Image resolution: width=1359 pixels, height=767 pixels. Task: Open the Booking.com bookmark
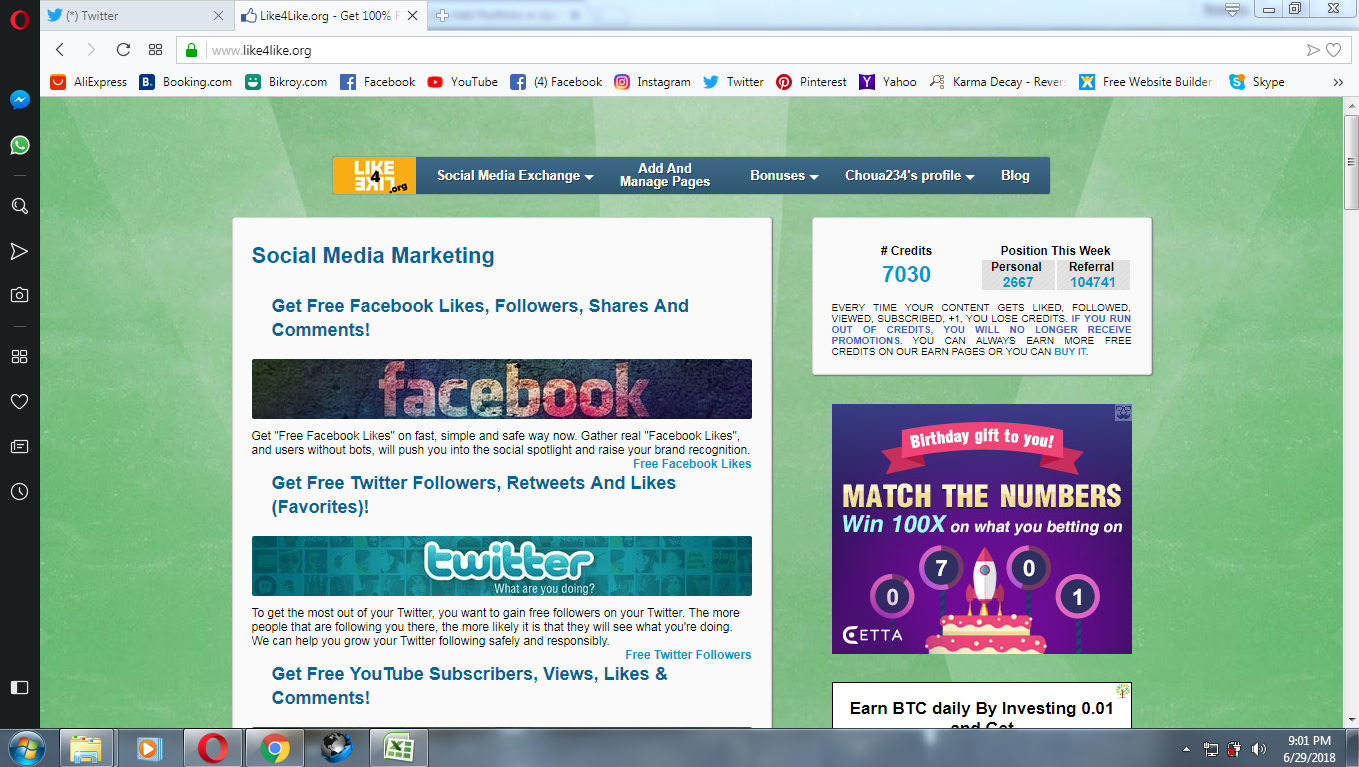[185, 82]
